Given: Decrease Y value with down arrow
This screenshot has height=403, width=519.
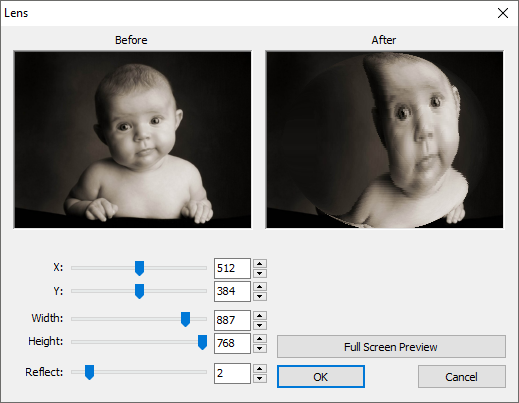Looking at the screenshot, I should [260, 296].
